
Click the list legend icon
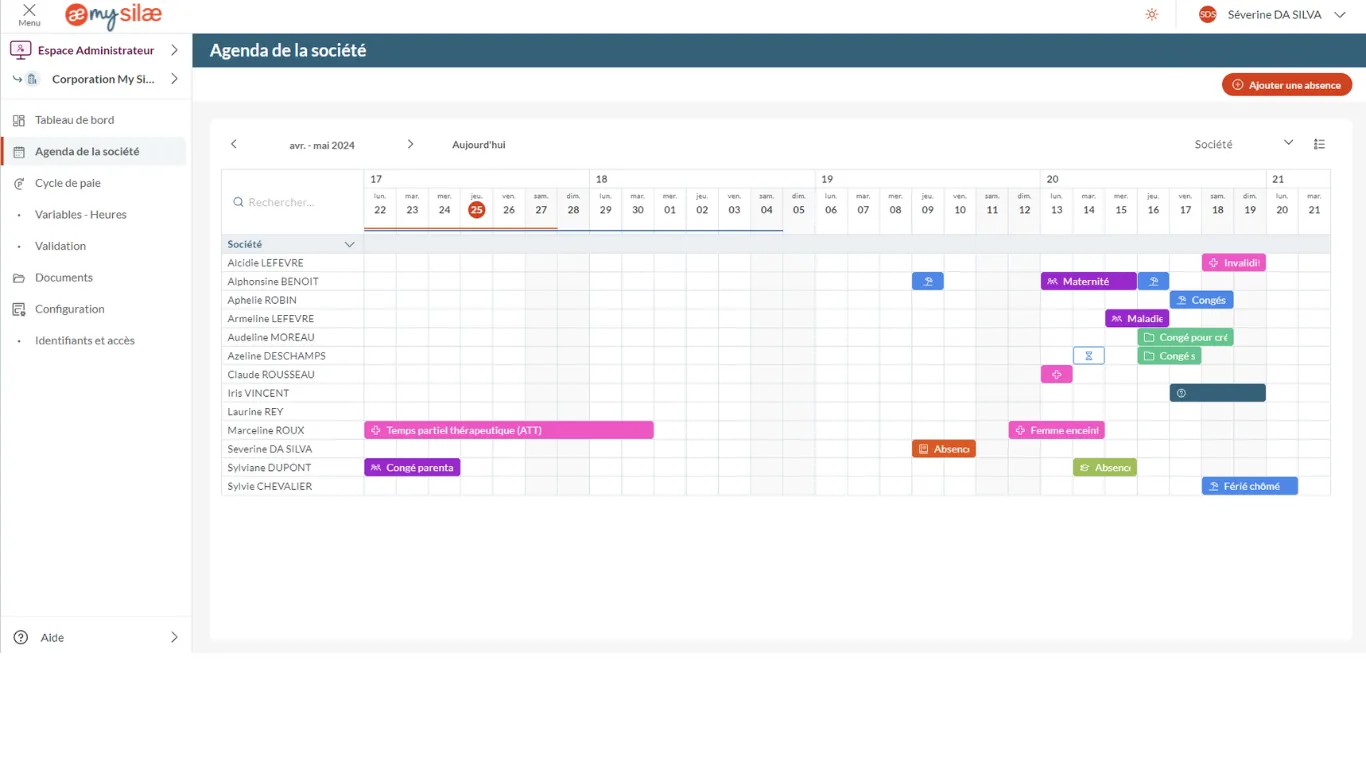click(x=1319, y=144)
